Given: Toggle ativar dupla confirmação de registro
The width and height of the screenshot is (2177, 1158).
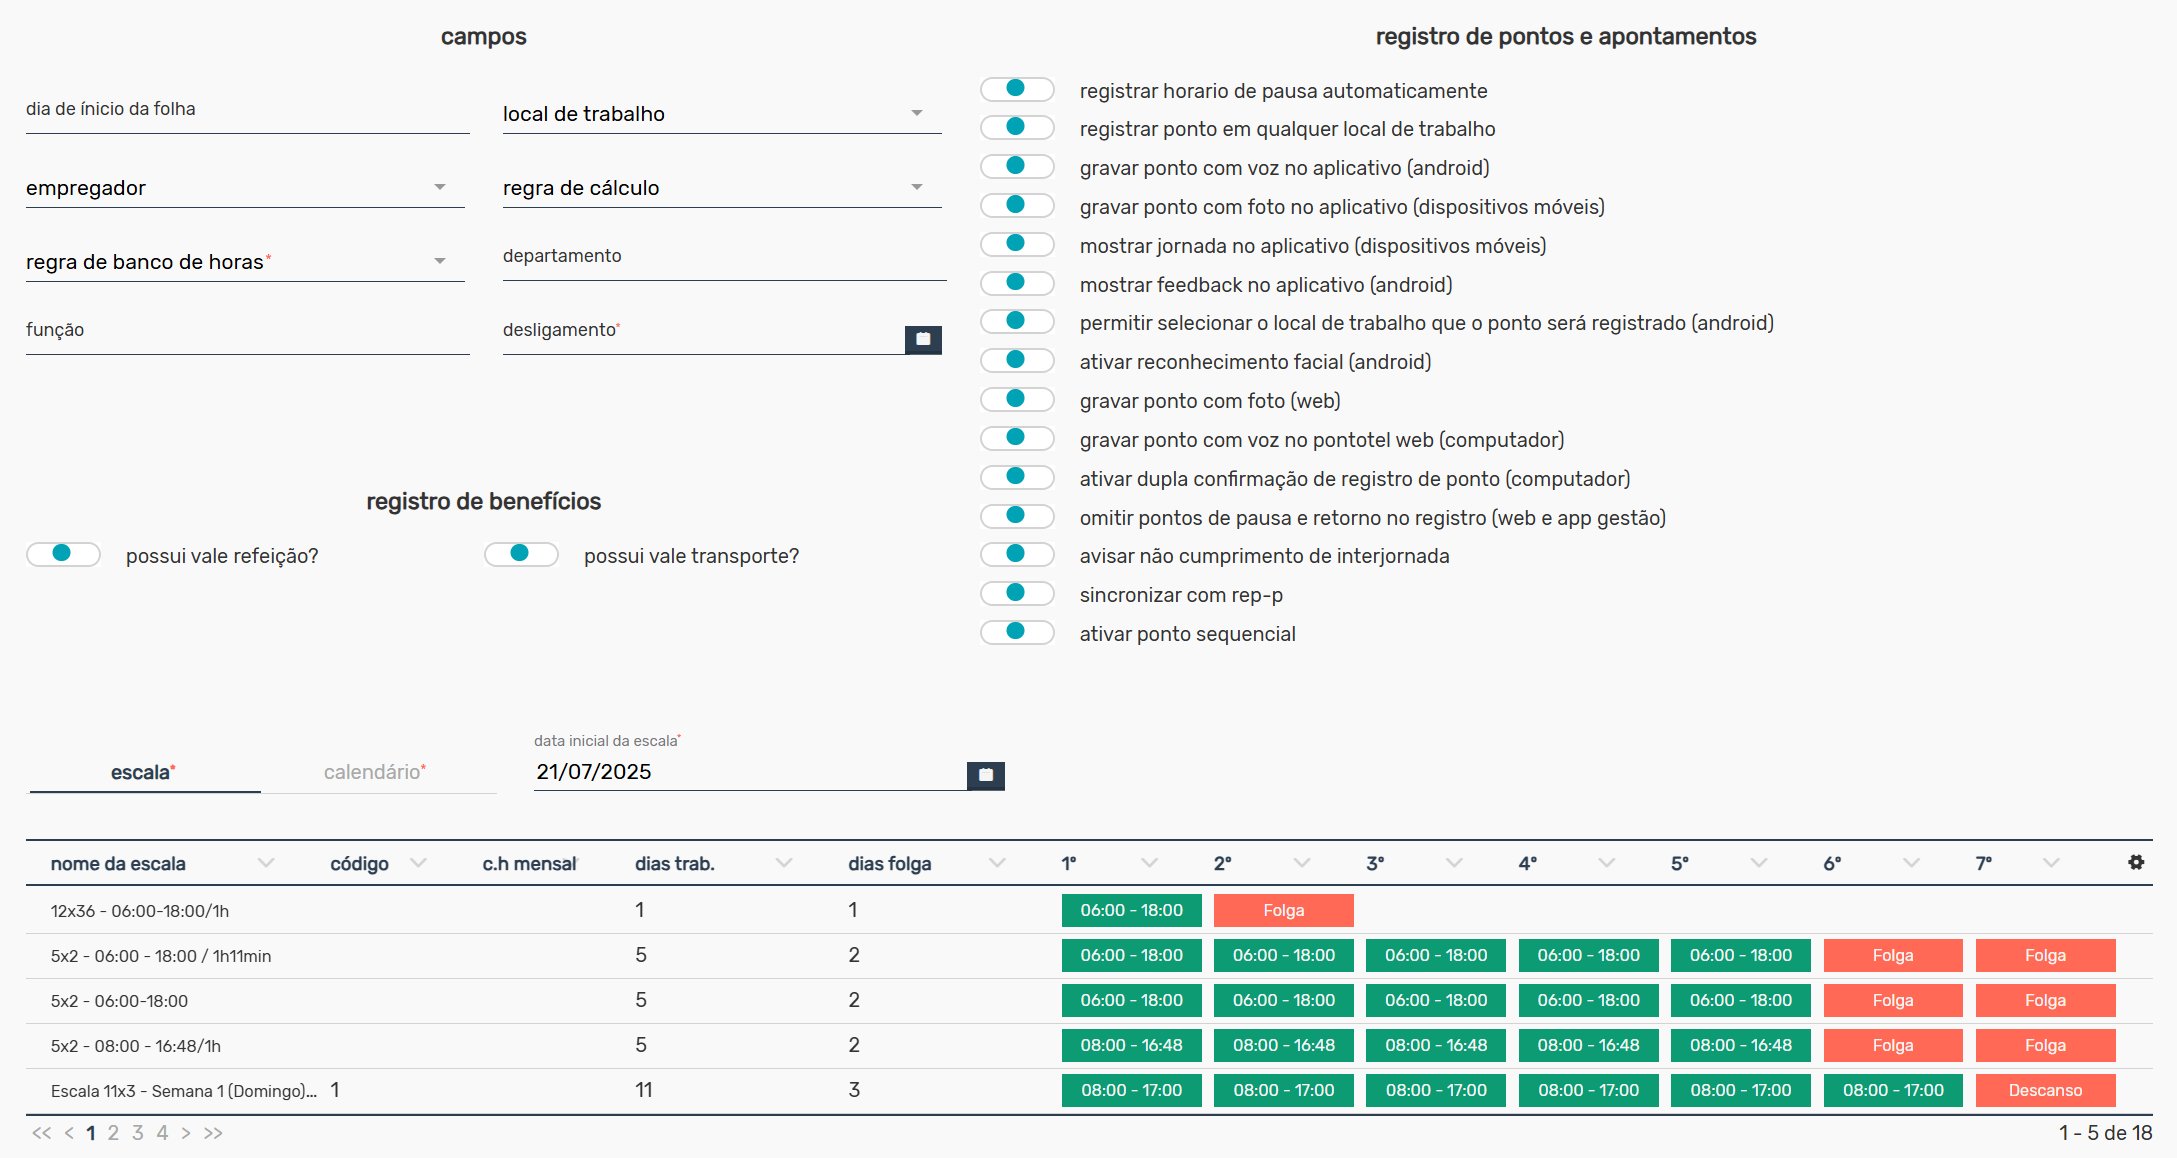Looking at the screenshot, I should (1017, 478).
